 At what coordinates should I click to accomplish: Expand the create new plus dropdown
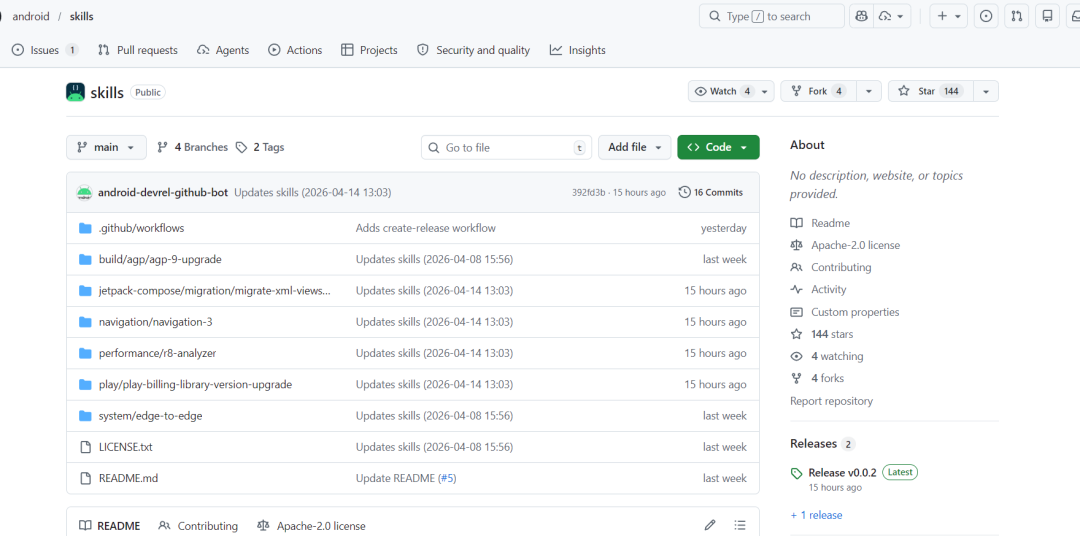(948, 16)
